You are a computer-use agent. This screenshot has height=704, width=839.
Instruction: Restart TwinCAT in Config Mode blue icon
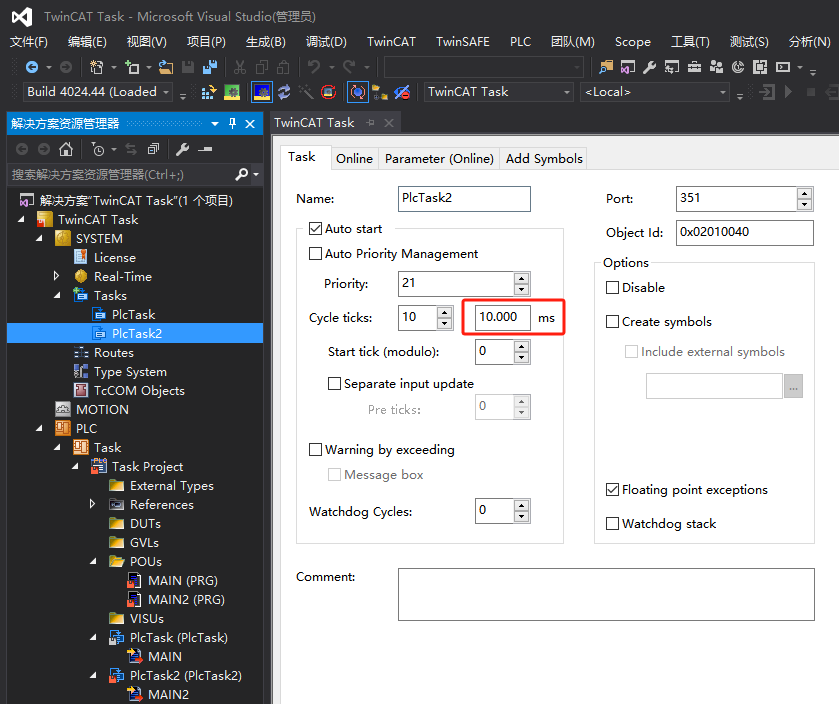click(x=262, y=93)
